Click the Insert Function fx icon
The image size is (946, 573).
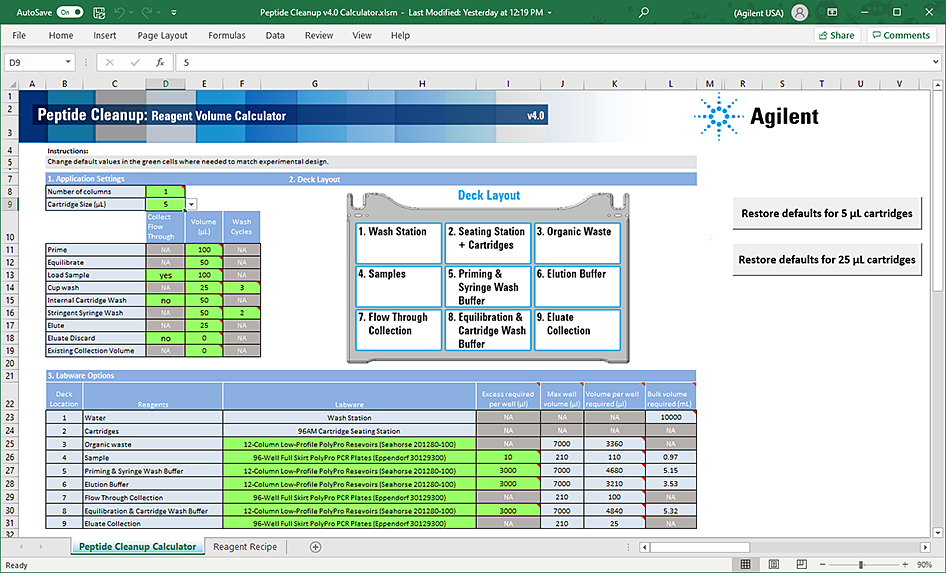[x=160, y=62]
